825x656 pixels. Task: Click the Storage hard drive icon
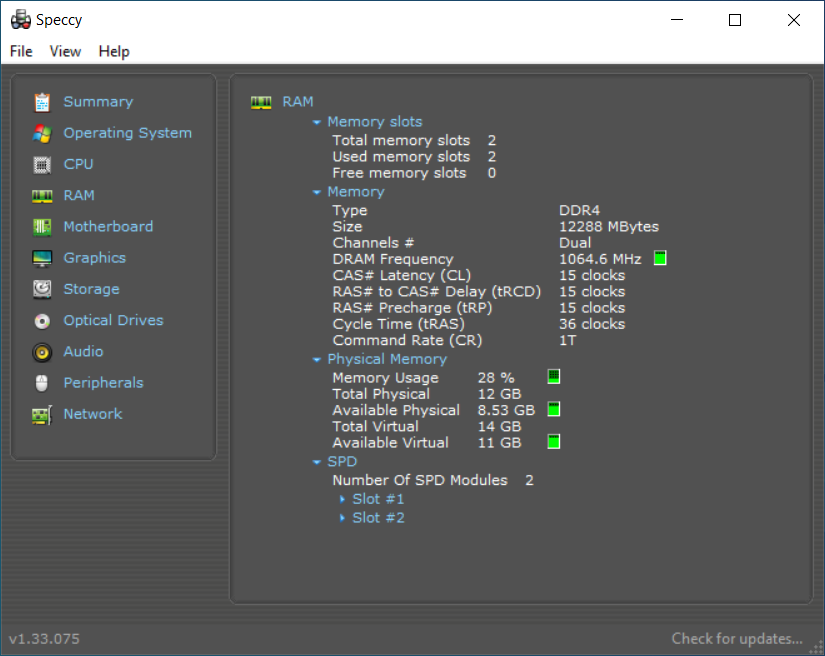[42, 289]
